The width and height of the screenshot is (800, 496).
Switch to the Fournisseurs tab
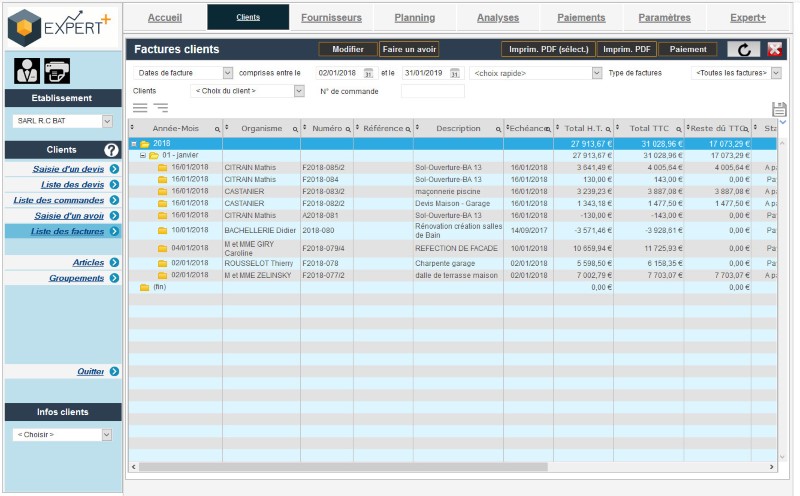coord(331,17)
